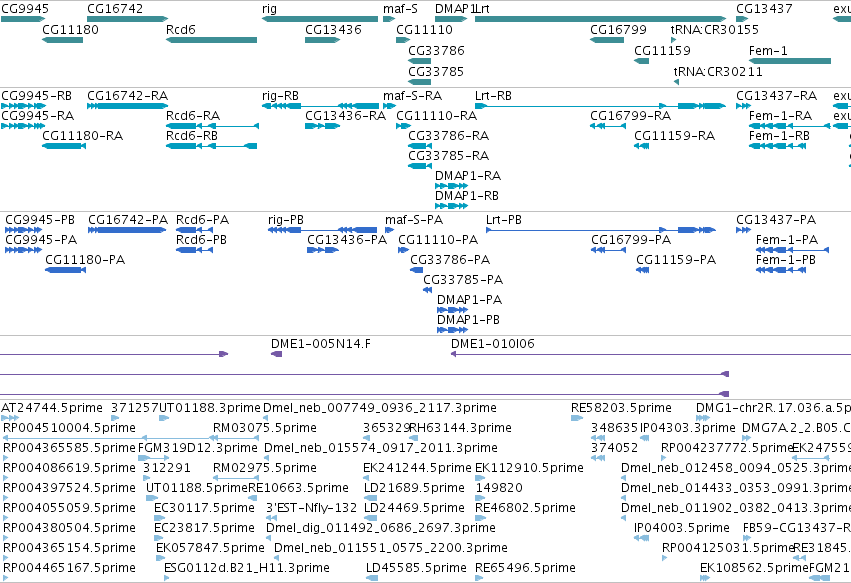Click the DMAP1-RA transcript label
The image size is (851, 583).
(468, 176)
